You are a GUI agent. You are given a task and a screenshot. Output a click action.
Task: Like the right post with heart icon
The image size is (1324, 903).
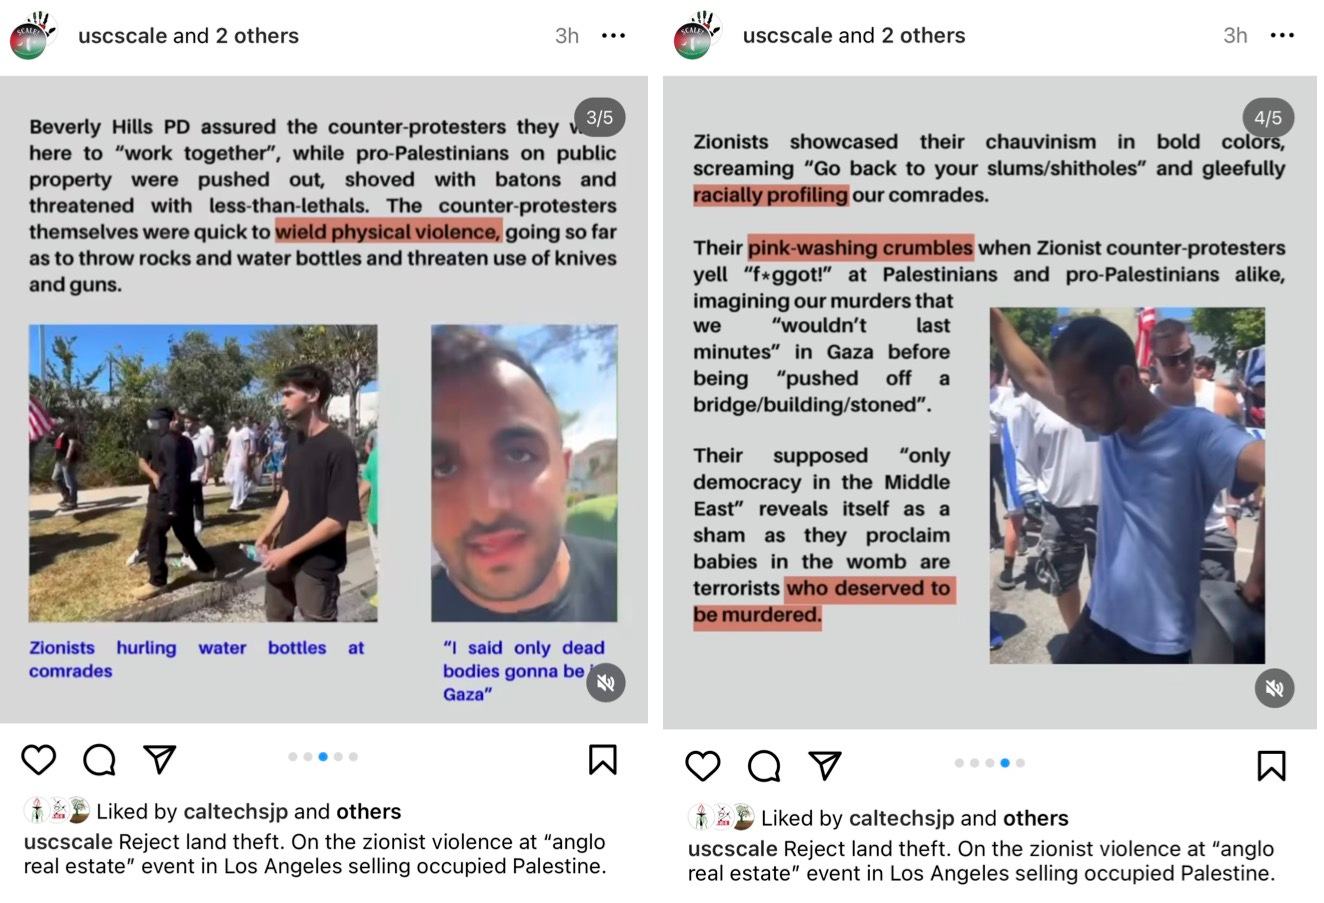point(703,766)
